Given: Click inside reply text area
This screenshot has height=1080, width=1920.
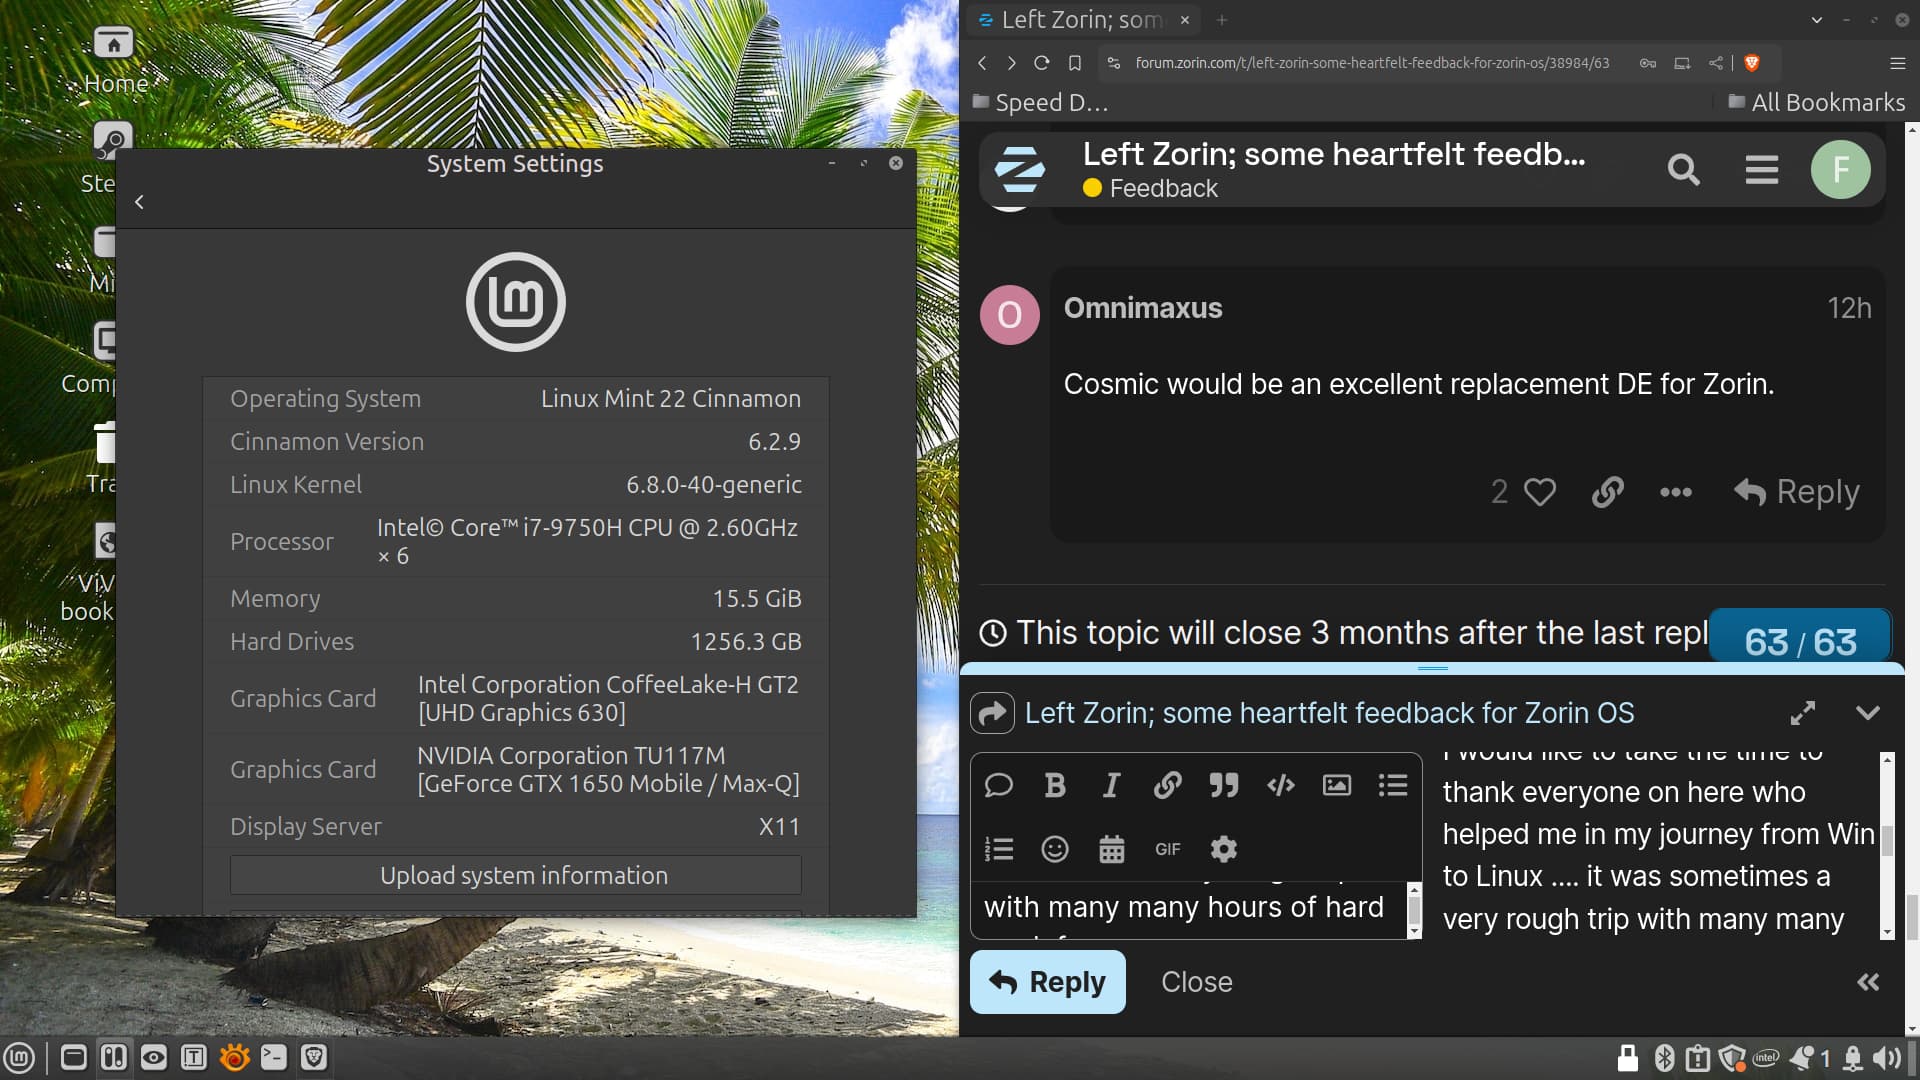Looking at the screenshot, I should (1190, 910).
